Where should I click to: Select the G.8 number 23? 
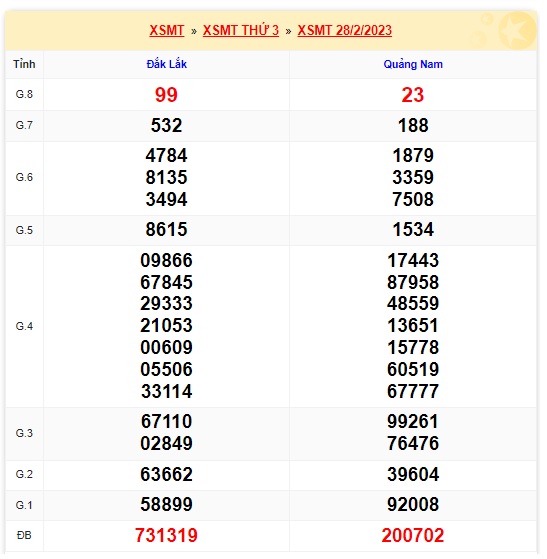pyautogui.click(x=413, y=95)
